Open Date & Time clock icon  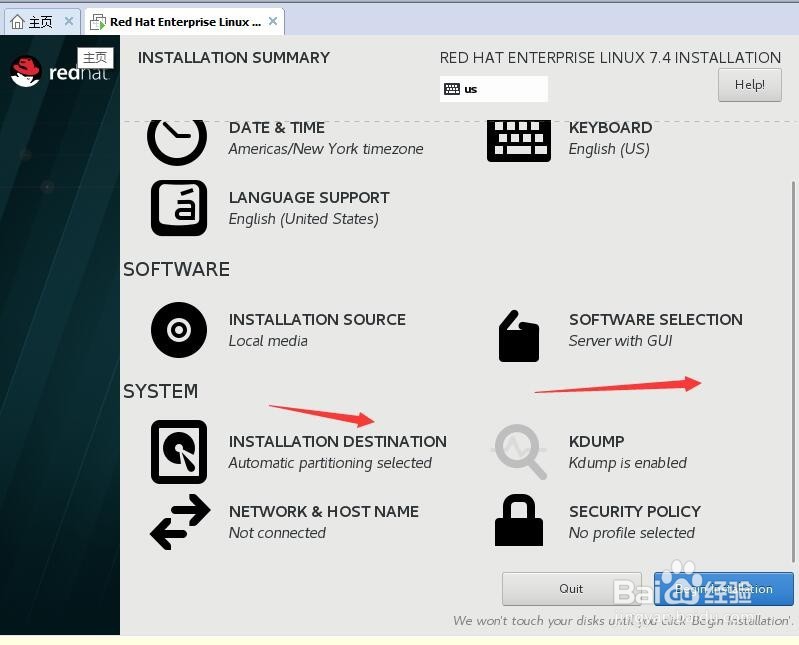(177, 142)
